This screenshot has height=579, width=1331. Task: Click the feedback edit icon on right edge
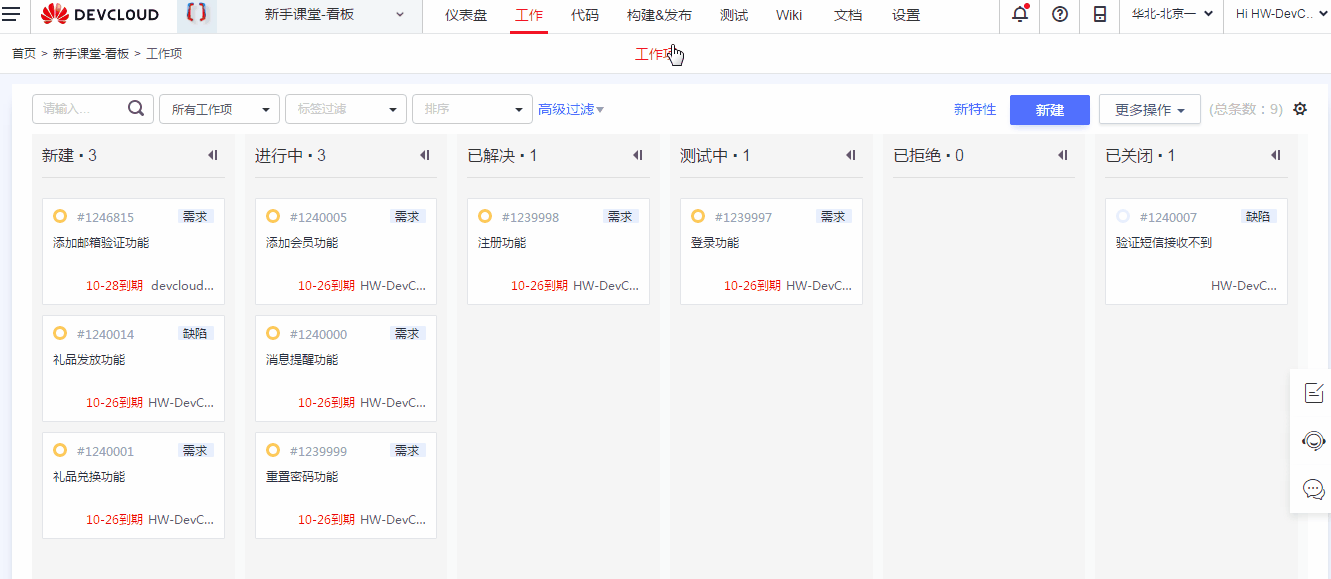click(1313, 392)
